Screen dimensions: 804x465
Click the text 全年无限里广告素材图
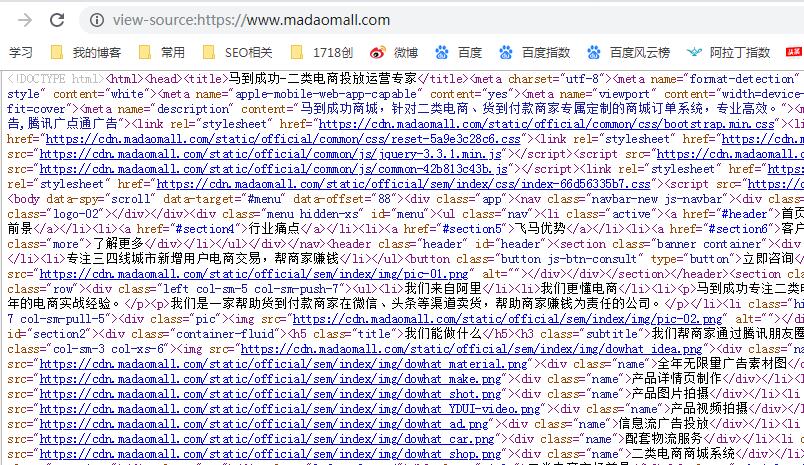tap(722, 364)
